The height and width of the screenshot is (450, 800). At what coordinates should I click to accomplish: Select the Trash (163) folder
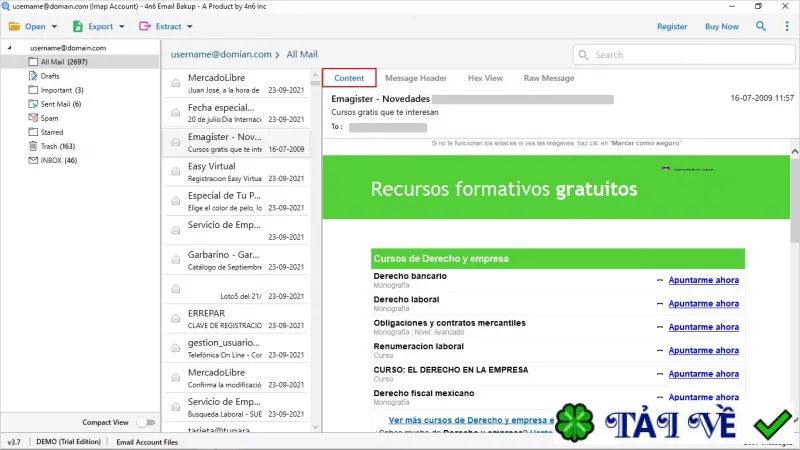click(58, 146)
